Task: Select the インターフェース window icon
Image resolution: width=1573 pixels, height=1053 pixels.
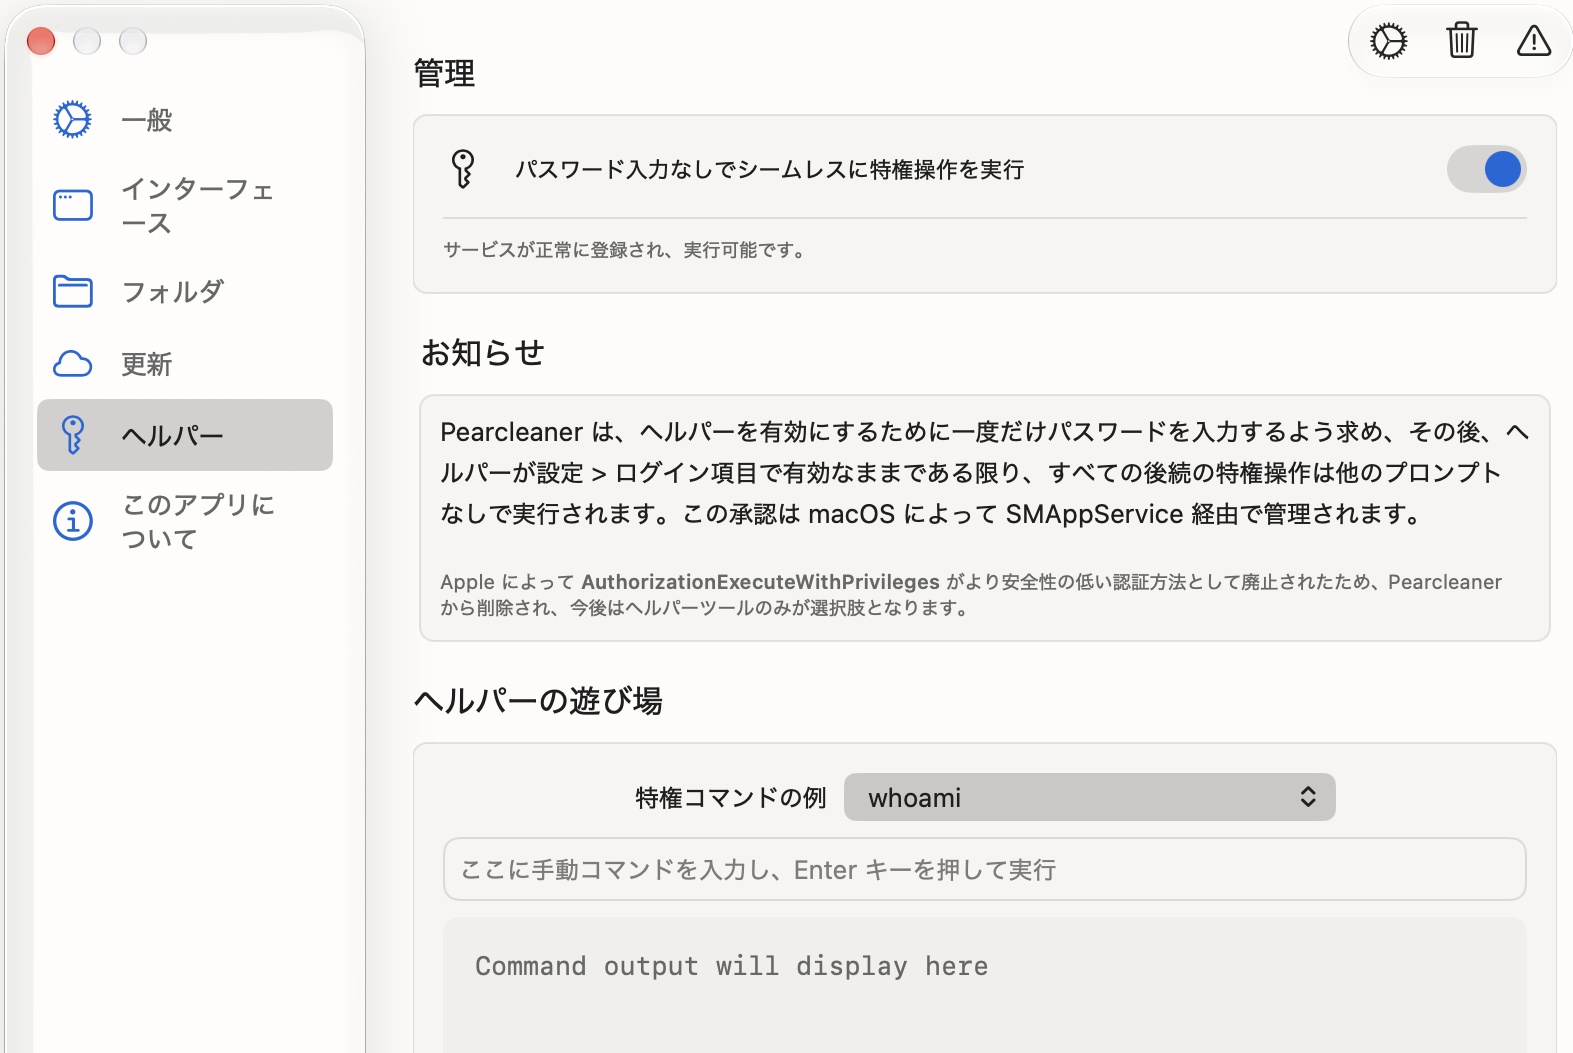Action: point(72,206)
